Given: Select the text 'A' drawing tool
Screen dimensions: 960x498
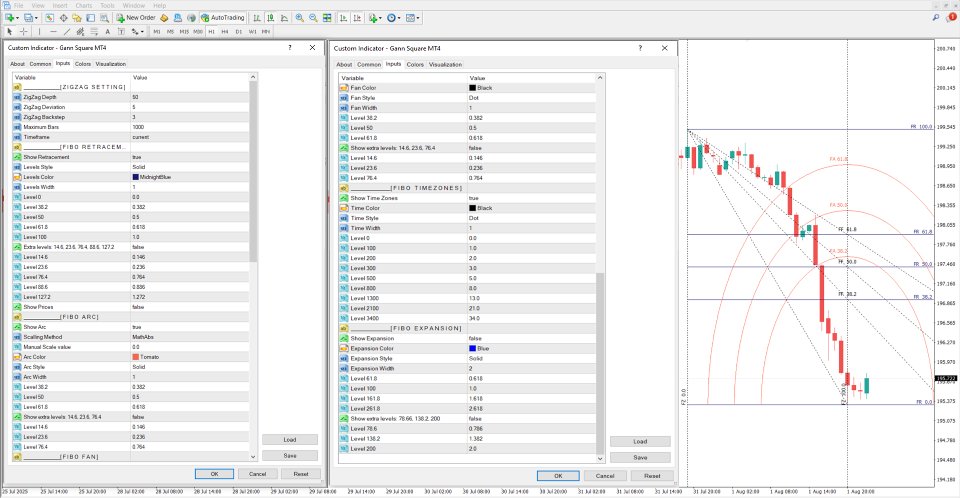Looking at the screenshot, I should 107,31.
